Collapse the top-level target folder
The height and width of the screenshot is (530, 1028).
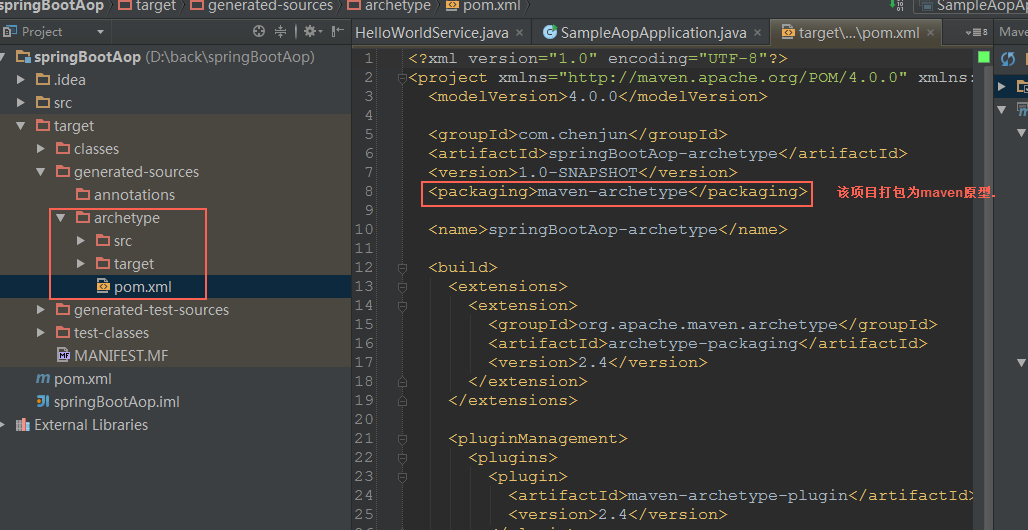(x=21, y=126)
